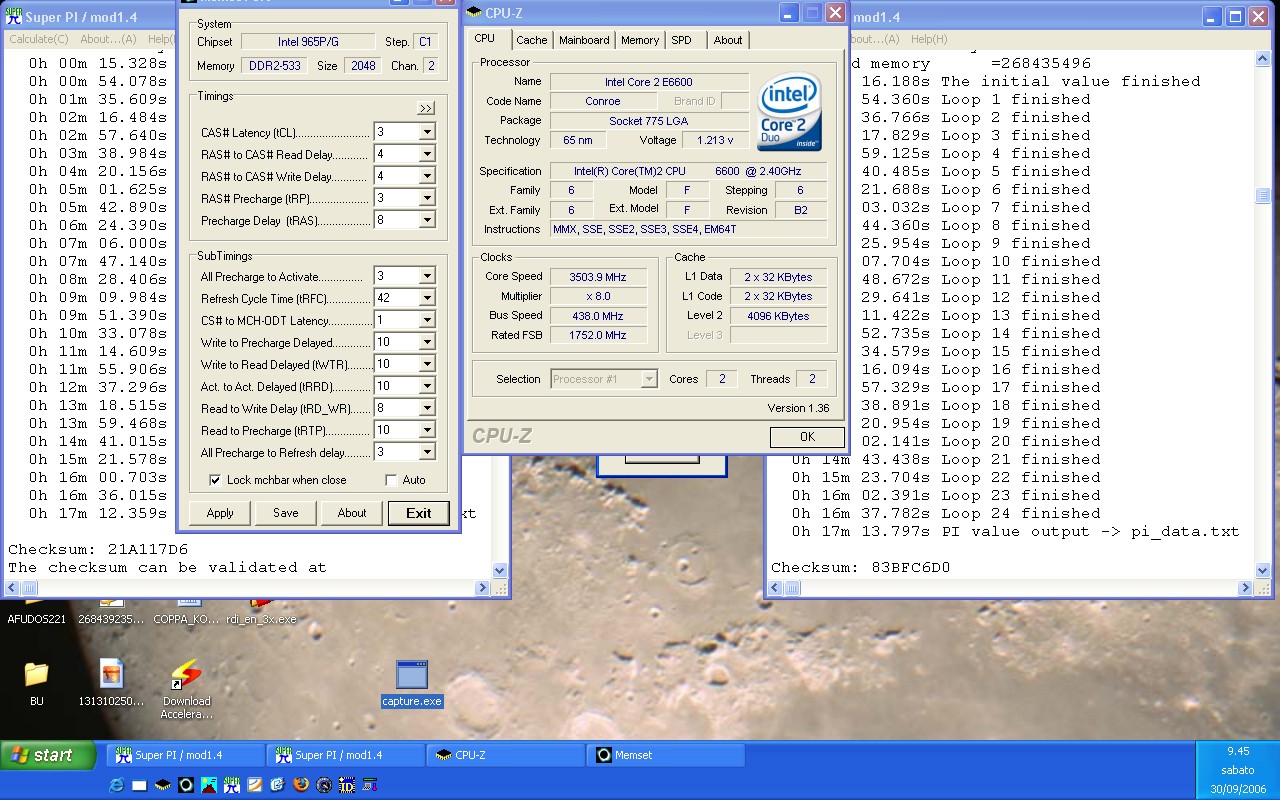Open CAS# Latency (tCL) dropdown
Screen dimensions: 1280x800
tap(427, 132)
